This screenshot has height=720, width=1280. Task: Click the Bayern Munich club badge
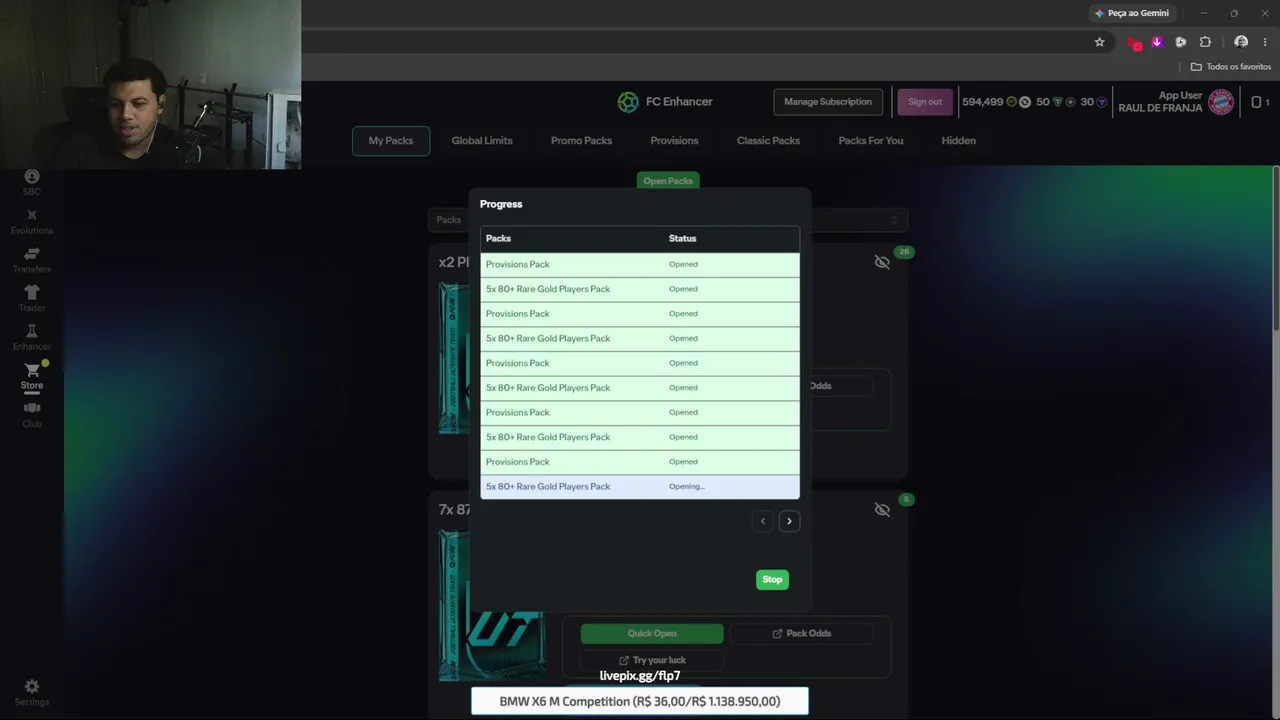click(x=1221, y=101)
